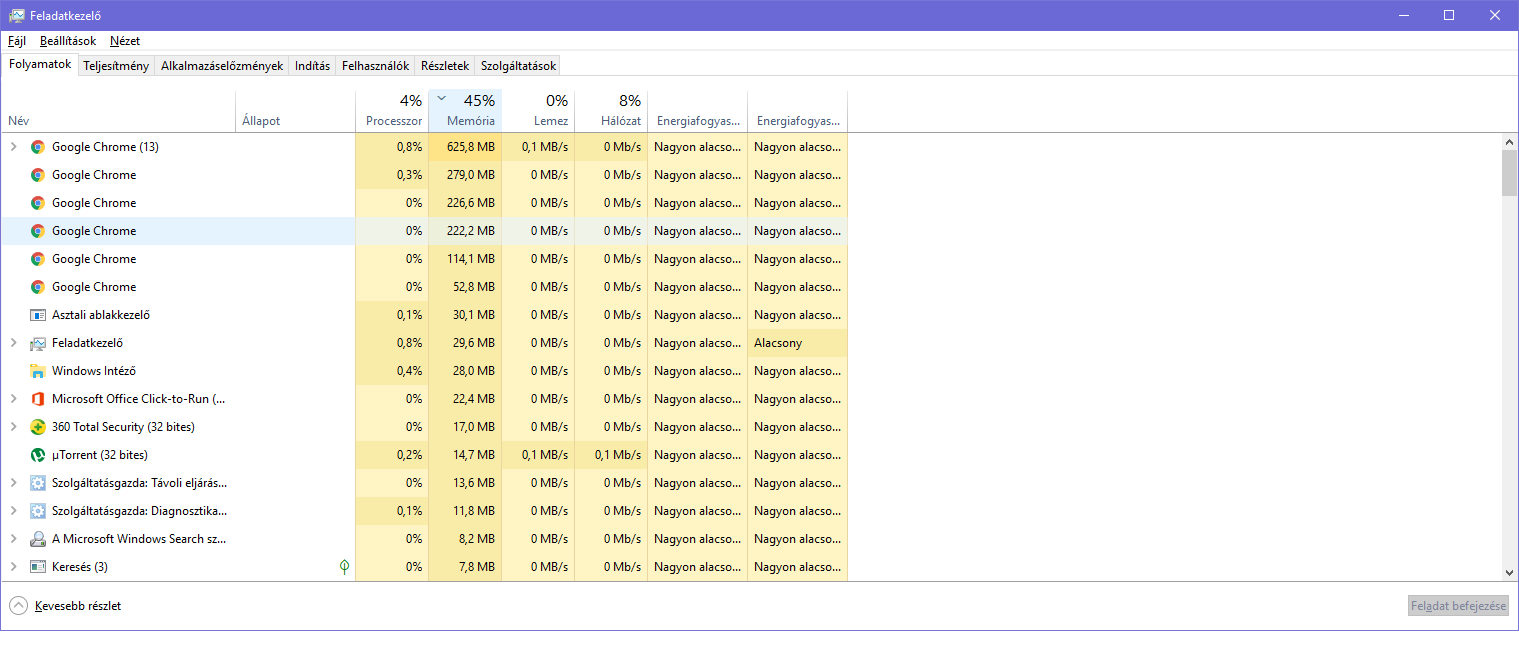
Task: Select the Windows Intéző process name
Action: tap(94, 371)
